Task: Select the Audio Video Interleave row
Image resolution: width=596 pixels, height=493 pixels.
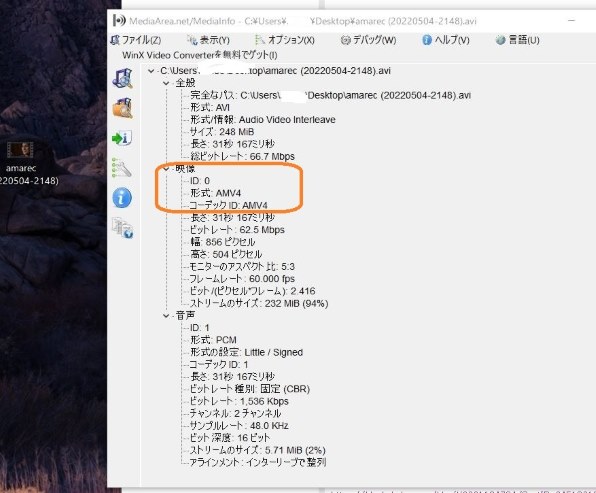Action: coord(263,120)
